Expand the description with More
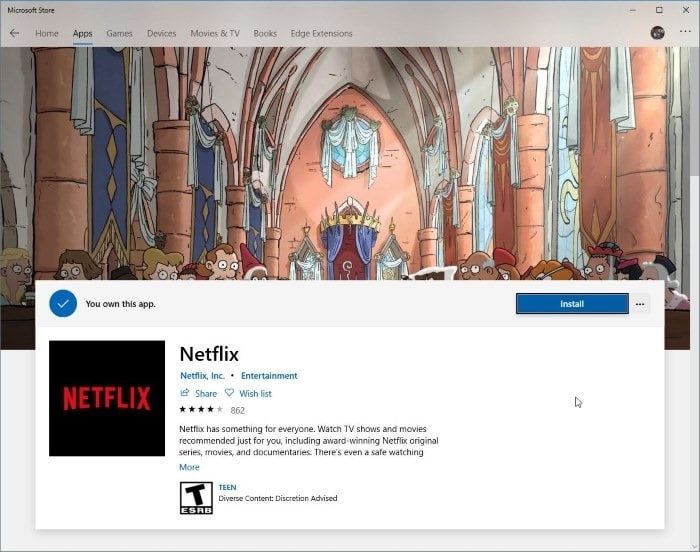Image resolution: width=700 pixels, height=552 pixels. (x=189, y=467)
